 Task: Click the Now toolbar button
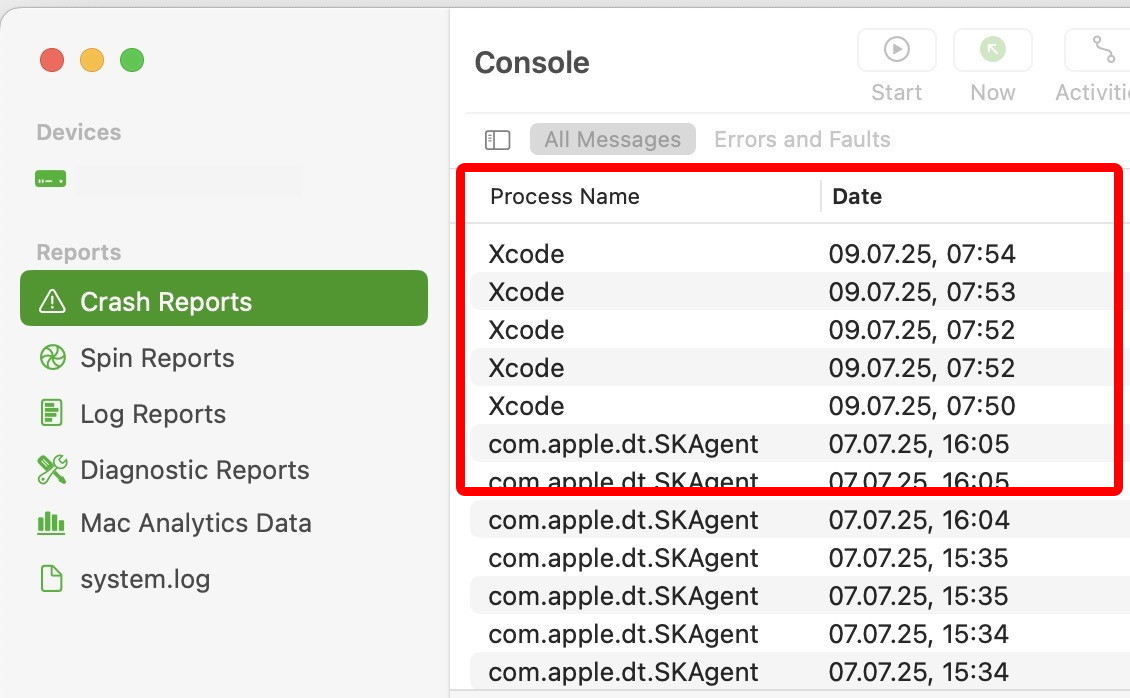[x=992, y=50]
